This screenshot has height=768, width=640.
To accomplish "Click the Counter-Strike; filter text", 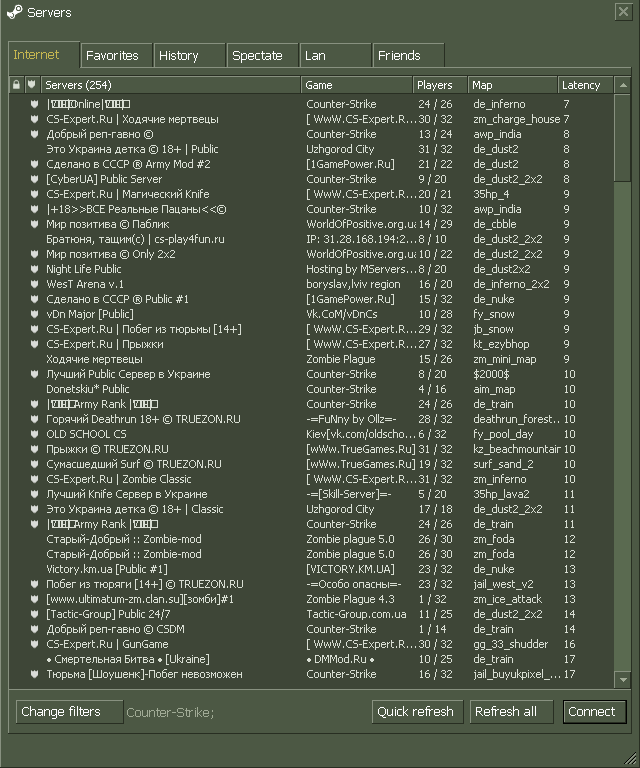I will click(x=170, y=712).
